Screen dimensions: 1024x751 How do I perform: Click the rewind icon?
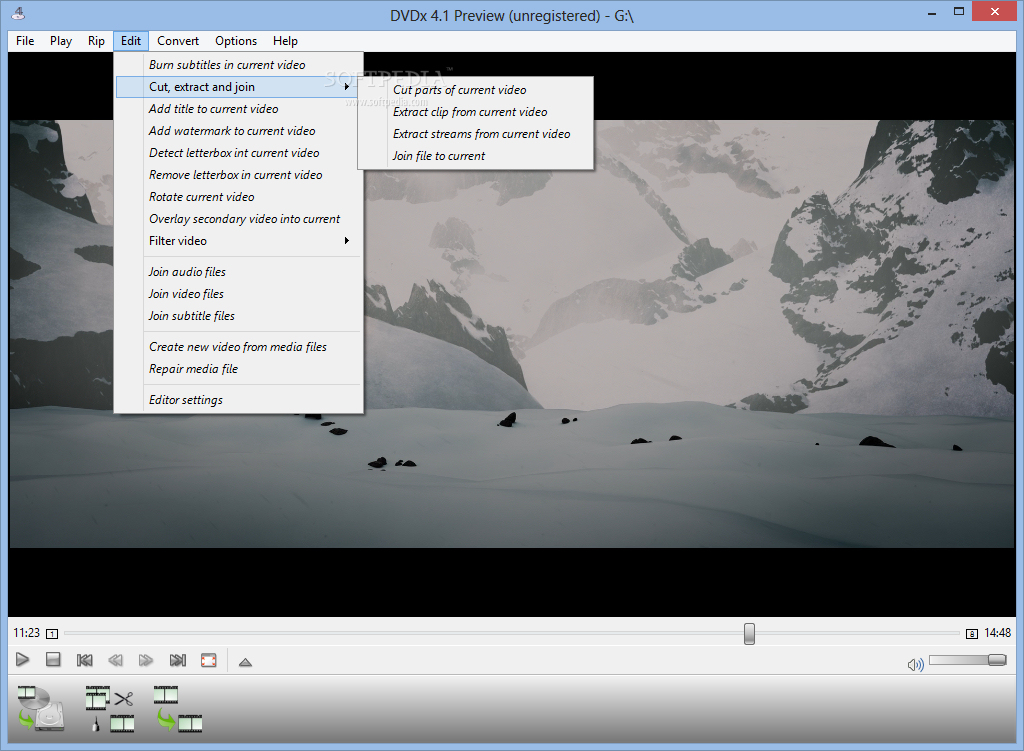click(x=115, y=660)
